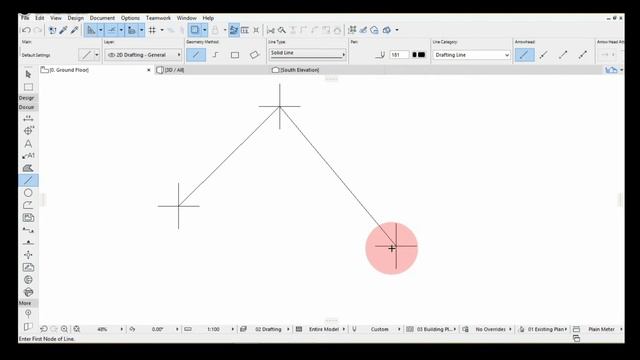Screen dimensions: 640x360
Task: Open the 03 Building Plans model view option
Action: tap(436, 329)
